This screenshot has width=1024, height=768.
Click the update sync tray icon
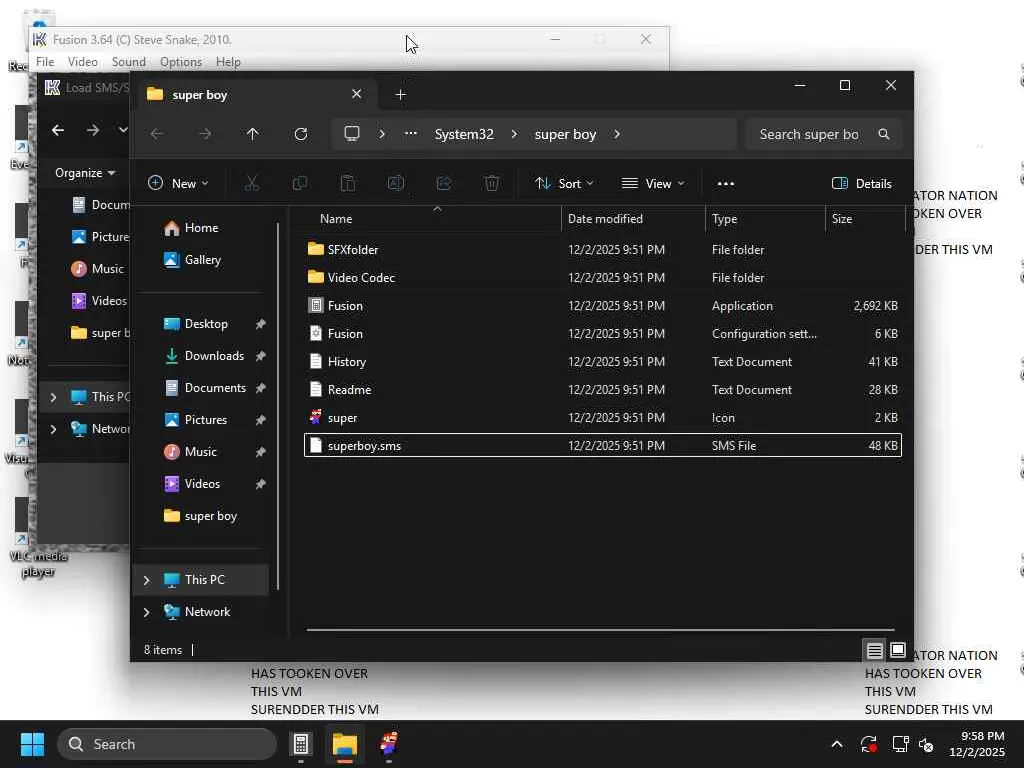[x=869, y=744]
